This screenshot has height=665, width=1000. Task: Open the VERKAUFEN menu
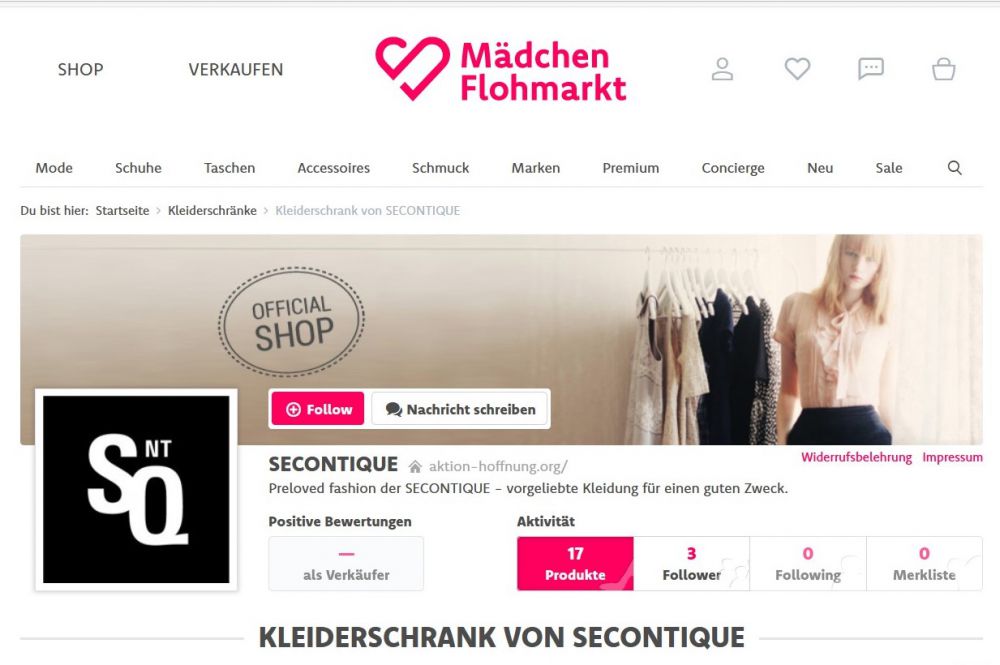[x=236, y=69]
